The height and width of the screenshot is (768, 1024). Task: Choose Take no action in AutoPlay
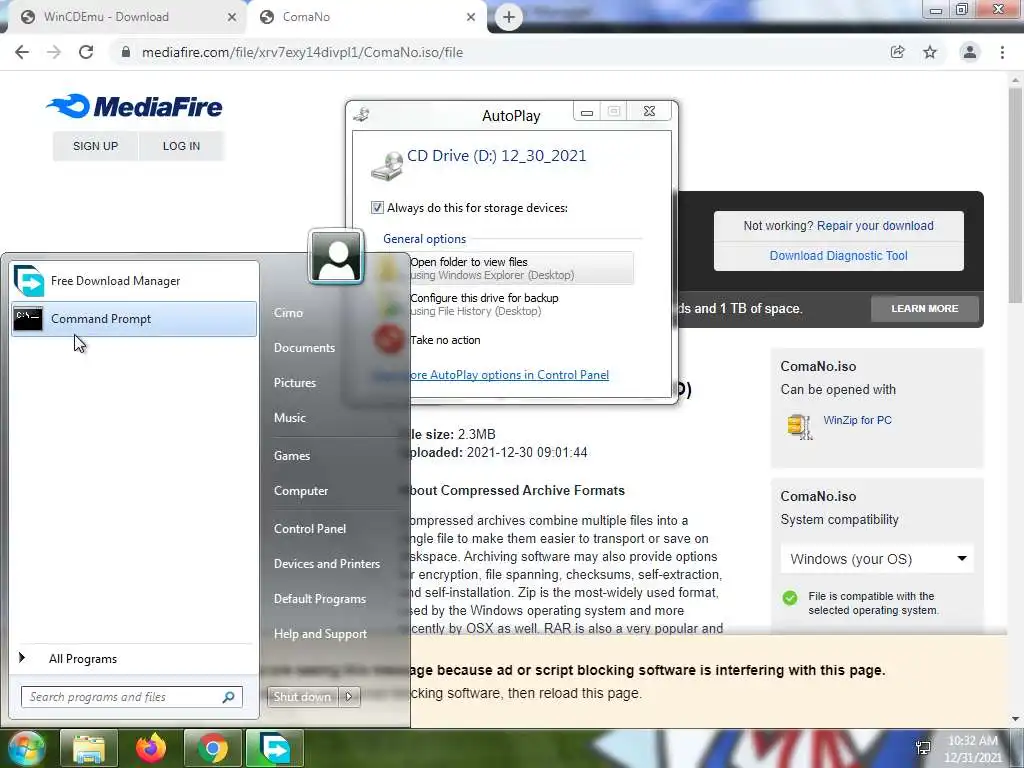[445, 340]
